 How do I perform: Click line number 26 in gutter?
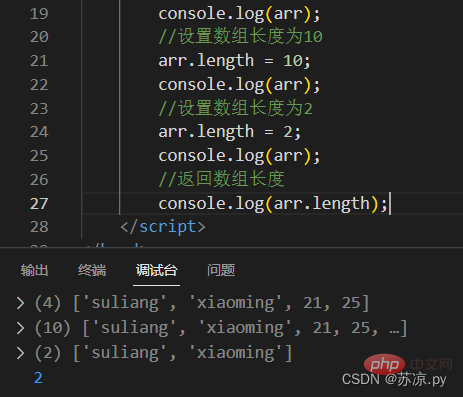[x=39, y=180]
